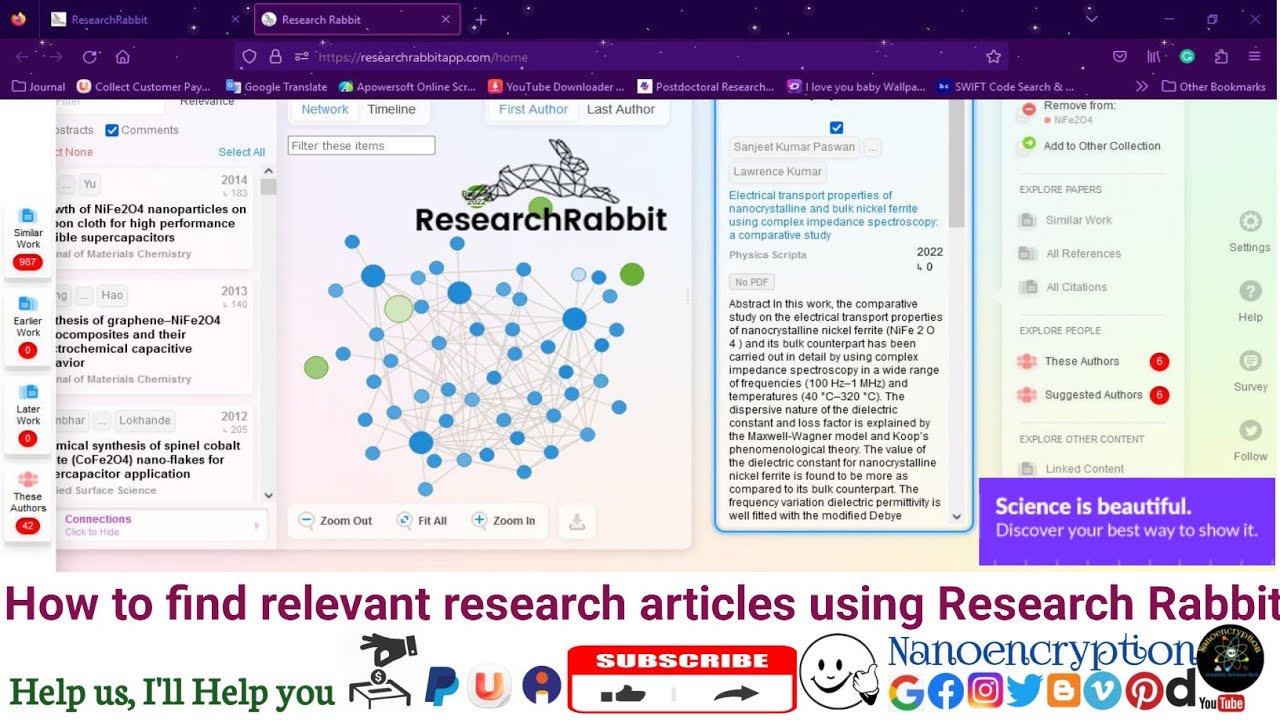
Task: Remove paper from NiFe2O4 collection
Action: tap(1079, 112)
